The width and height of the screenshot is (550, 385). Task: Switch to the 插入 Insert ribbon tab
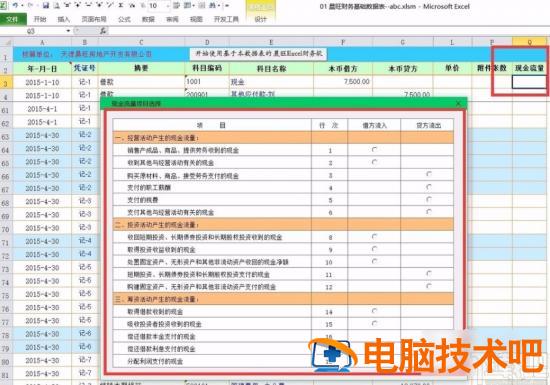[63, 19]
